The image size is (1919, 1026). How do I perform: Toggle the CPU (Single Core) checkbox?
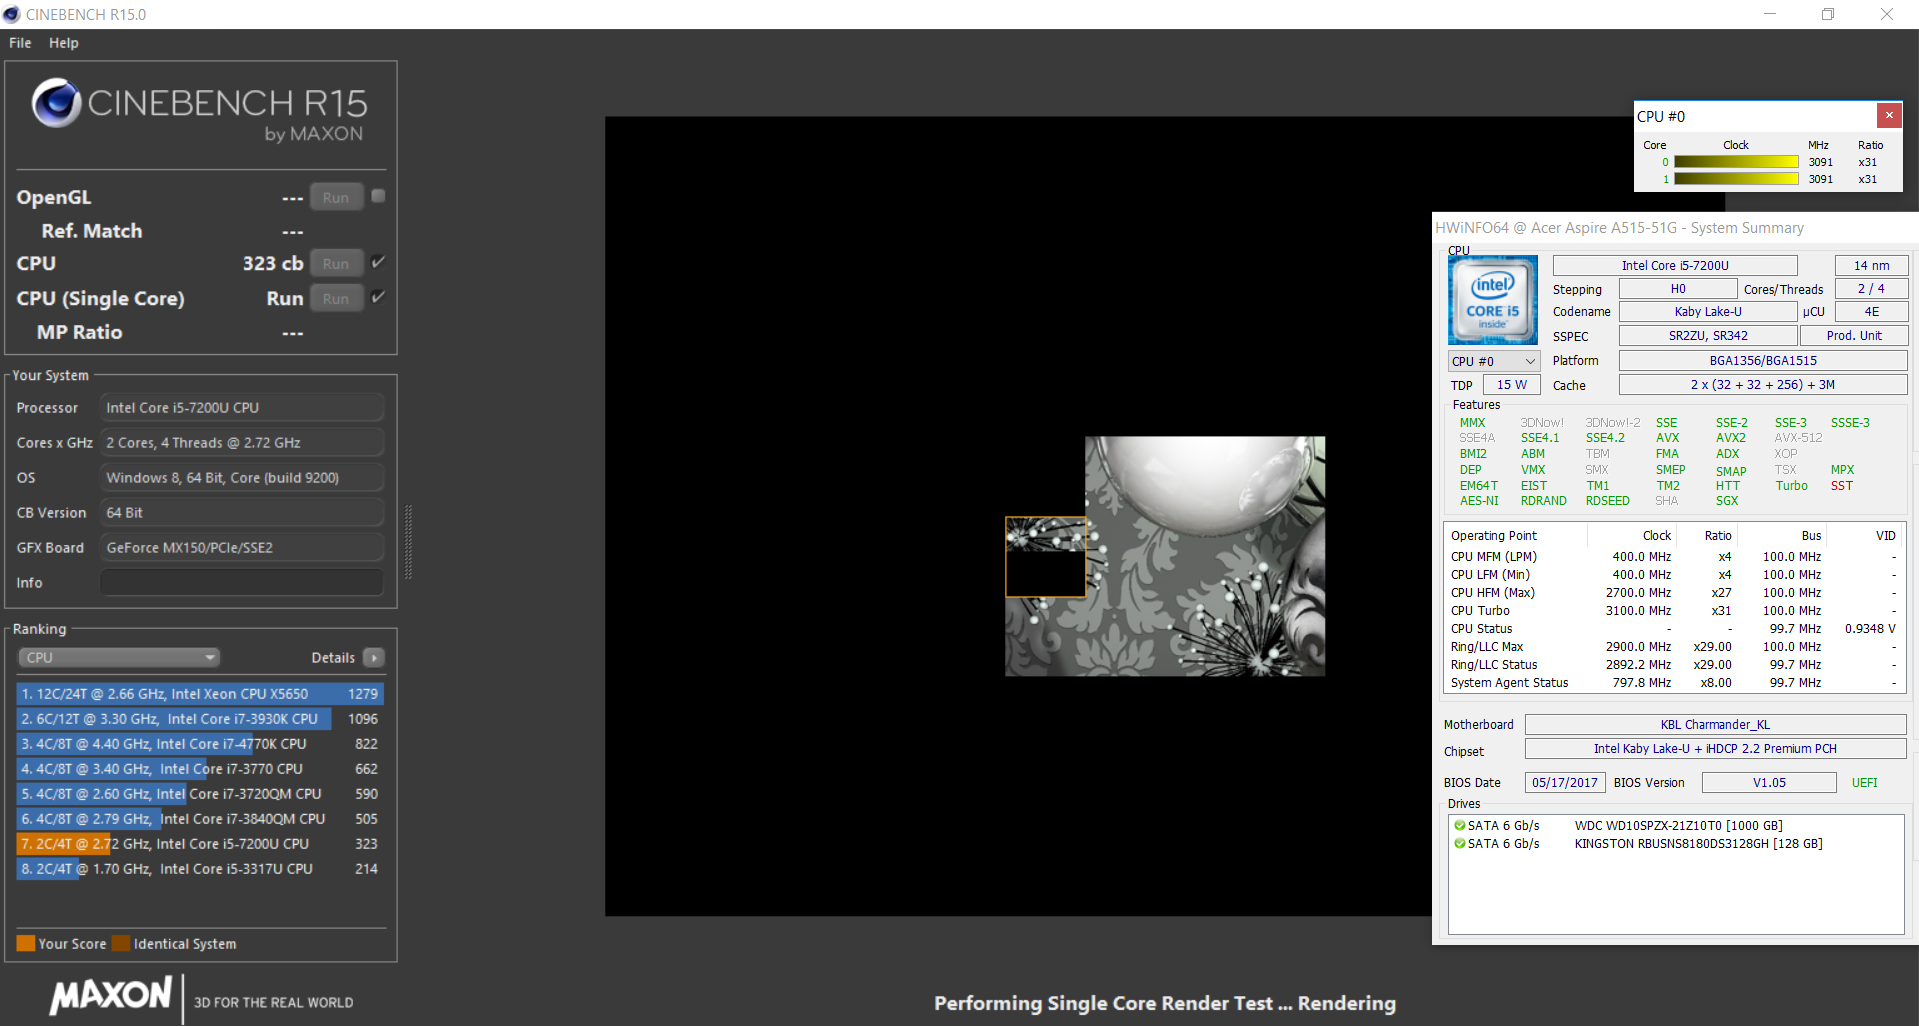(x=378, y=297)
